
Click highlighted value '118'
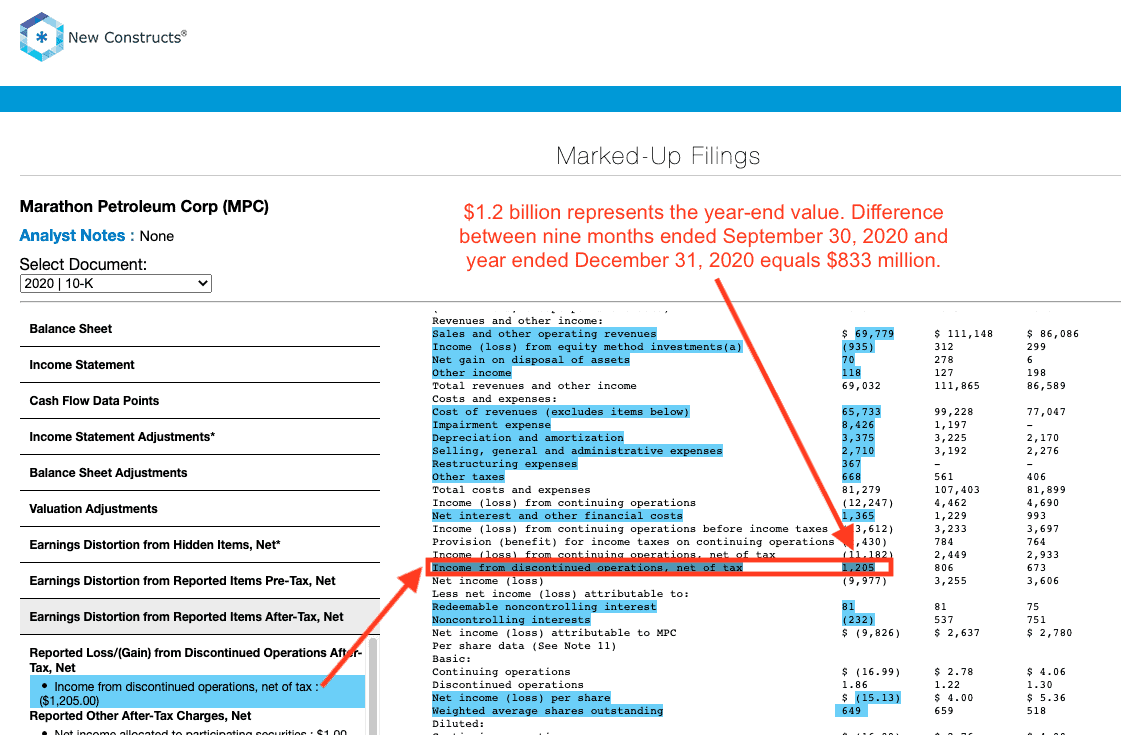851,373
